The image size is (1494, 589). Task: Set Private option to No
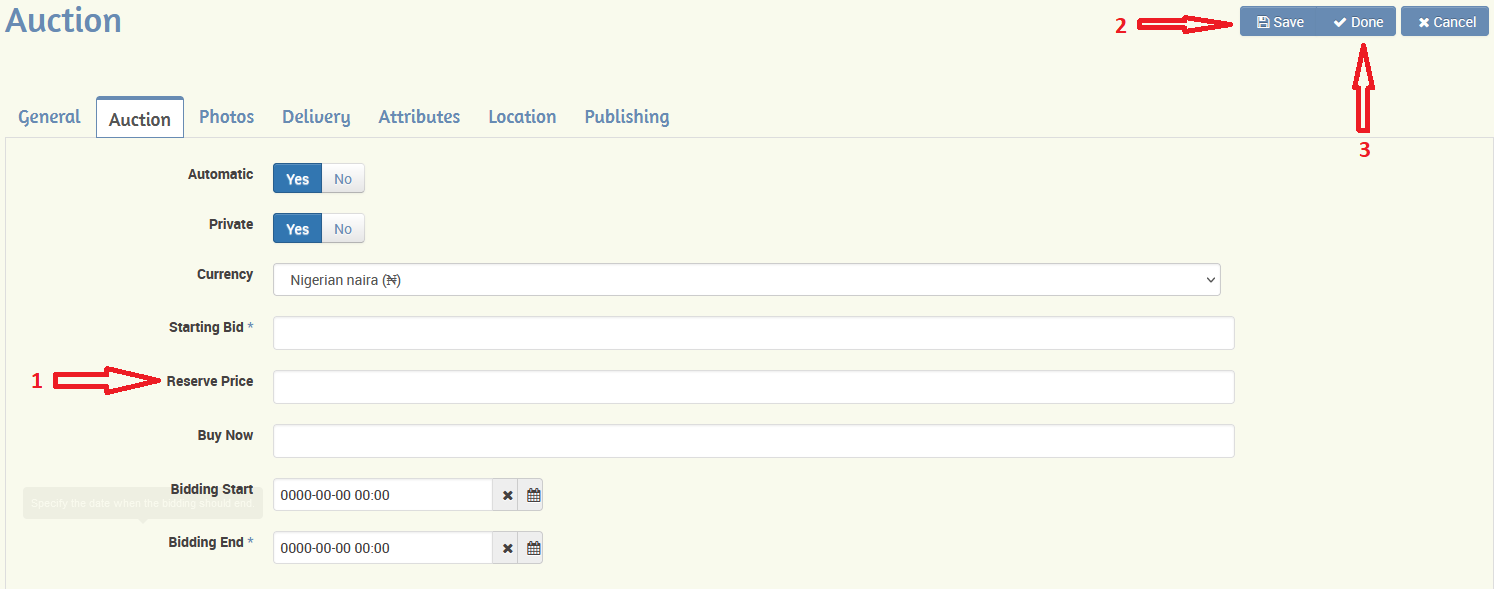coord(343,229)
